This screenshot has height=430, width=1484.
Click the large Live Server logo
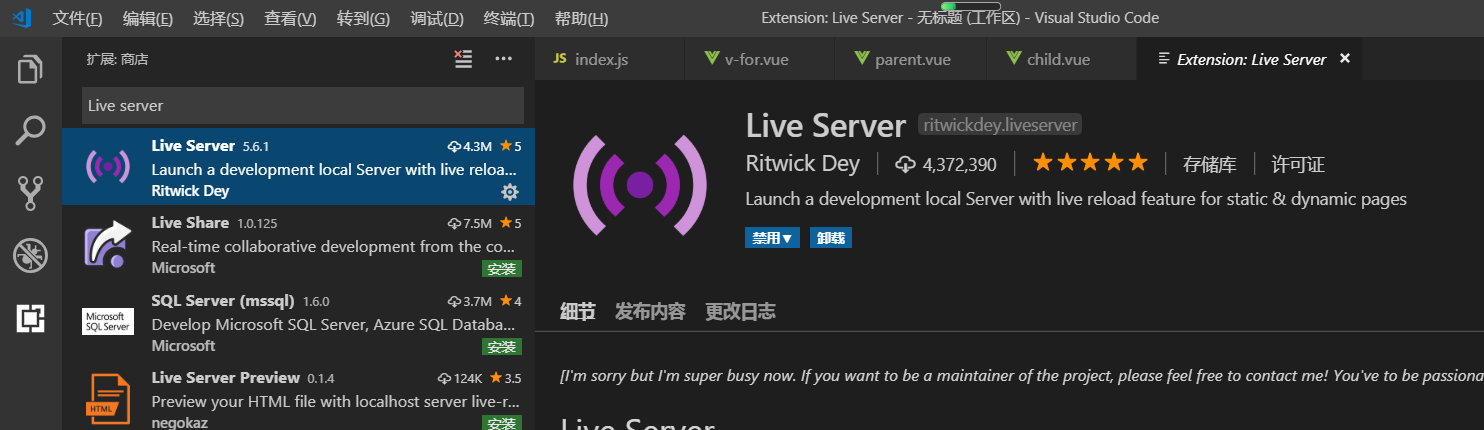click(x=639, y=185)
